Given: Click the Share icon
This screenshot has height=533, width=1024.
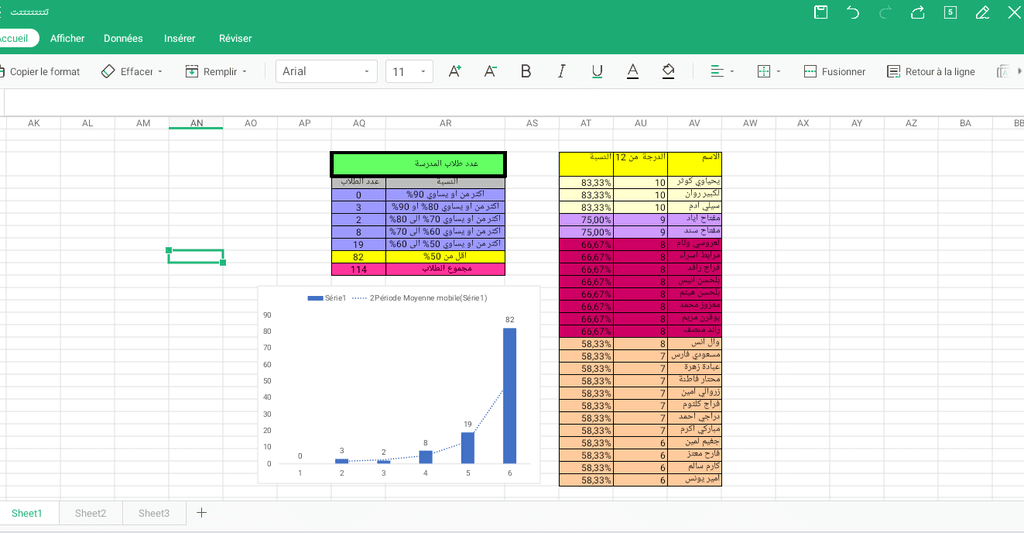Looking at the screenshot, I should pos(918,12).
